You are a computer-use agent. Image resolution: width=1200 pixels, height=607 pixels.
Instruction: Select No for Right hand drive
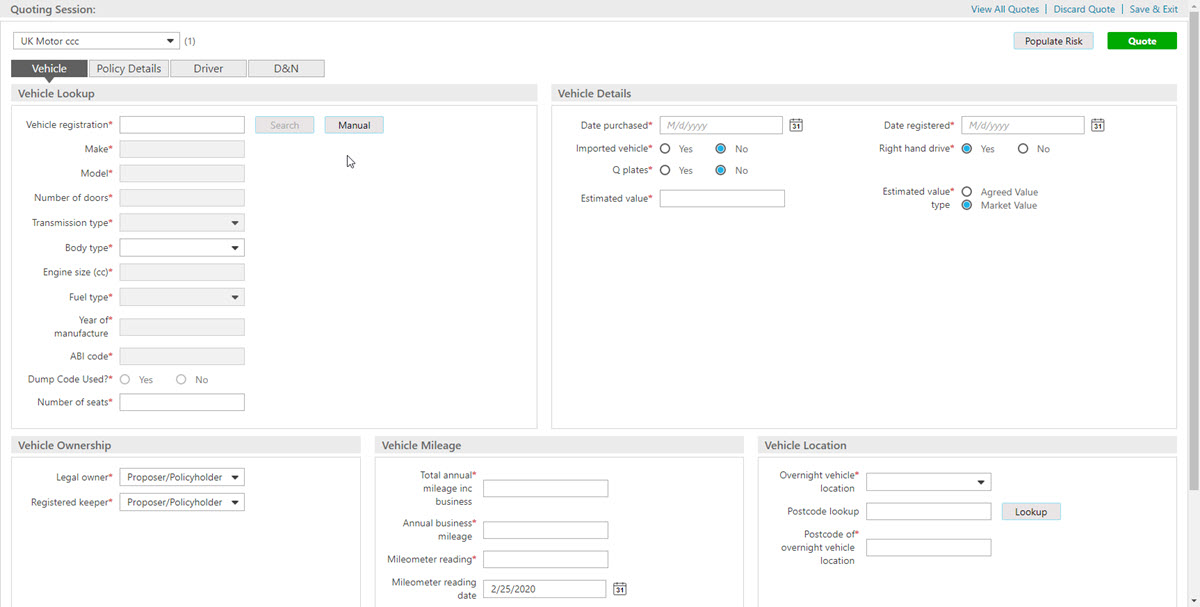tap(1023, 149)
